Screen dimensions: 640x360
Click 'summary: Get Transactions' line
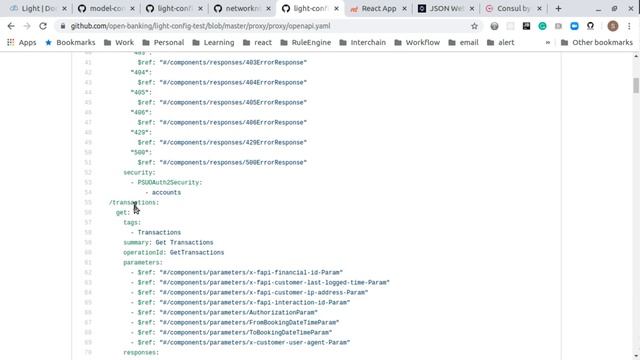click(168, 242)
